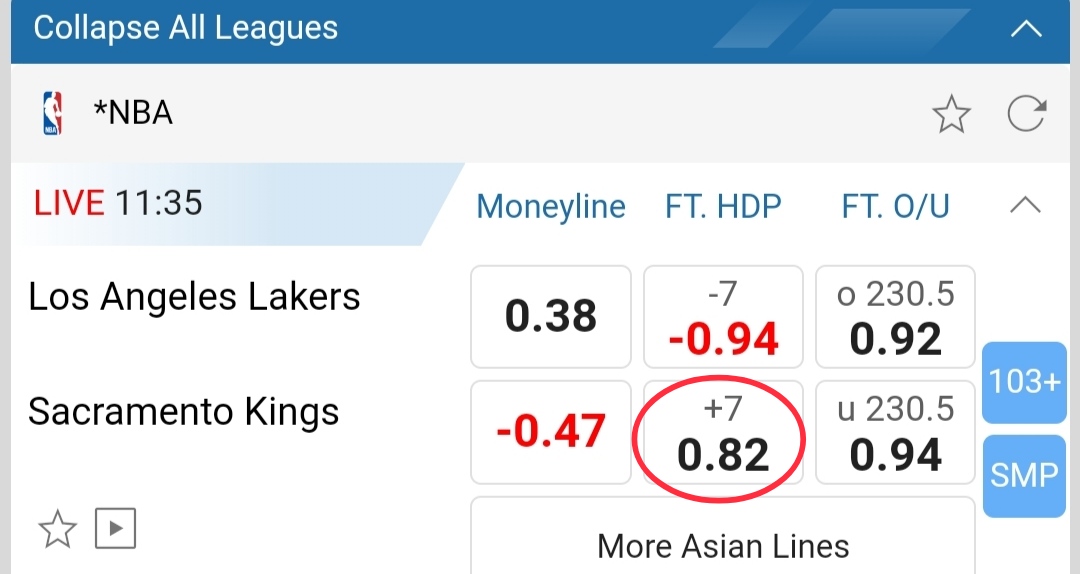Pick Lakers -7 handicap at -0.94
The width and height of the screenshot is (1080, 574).
(723, 316)
